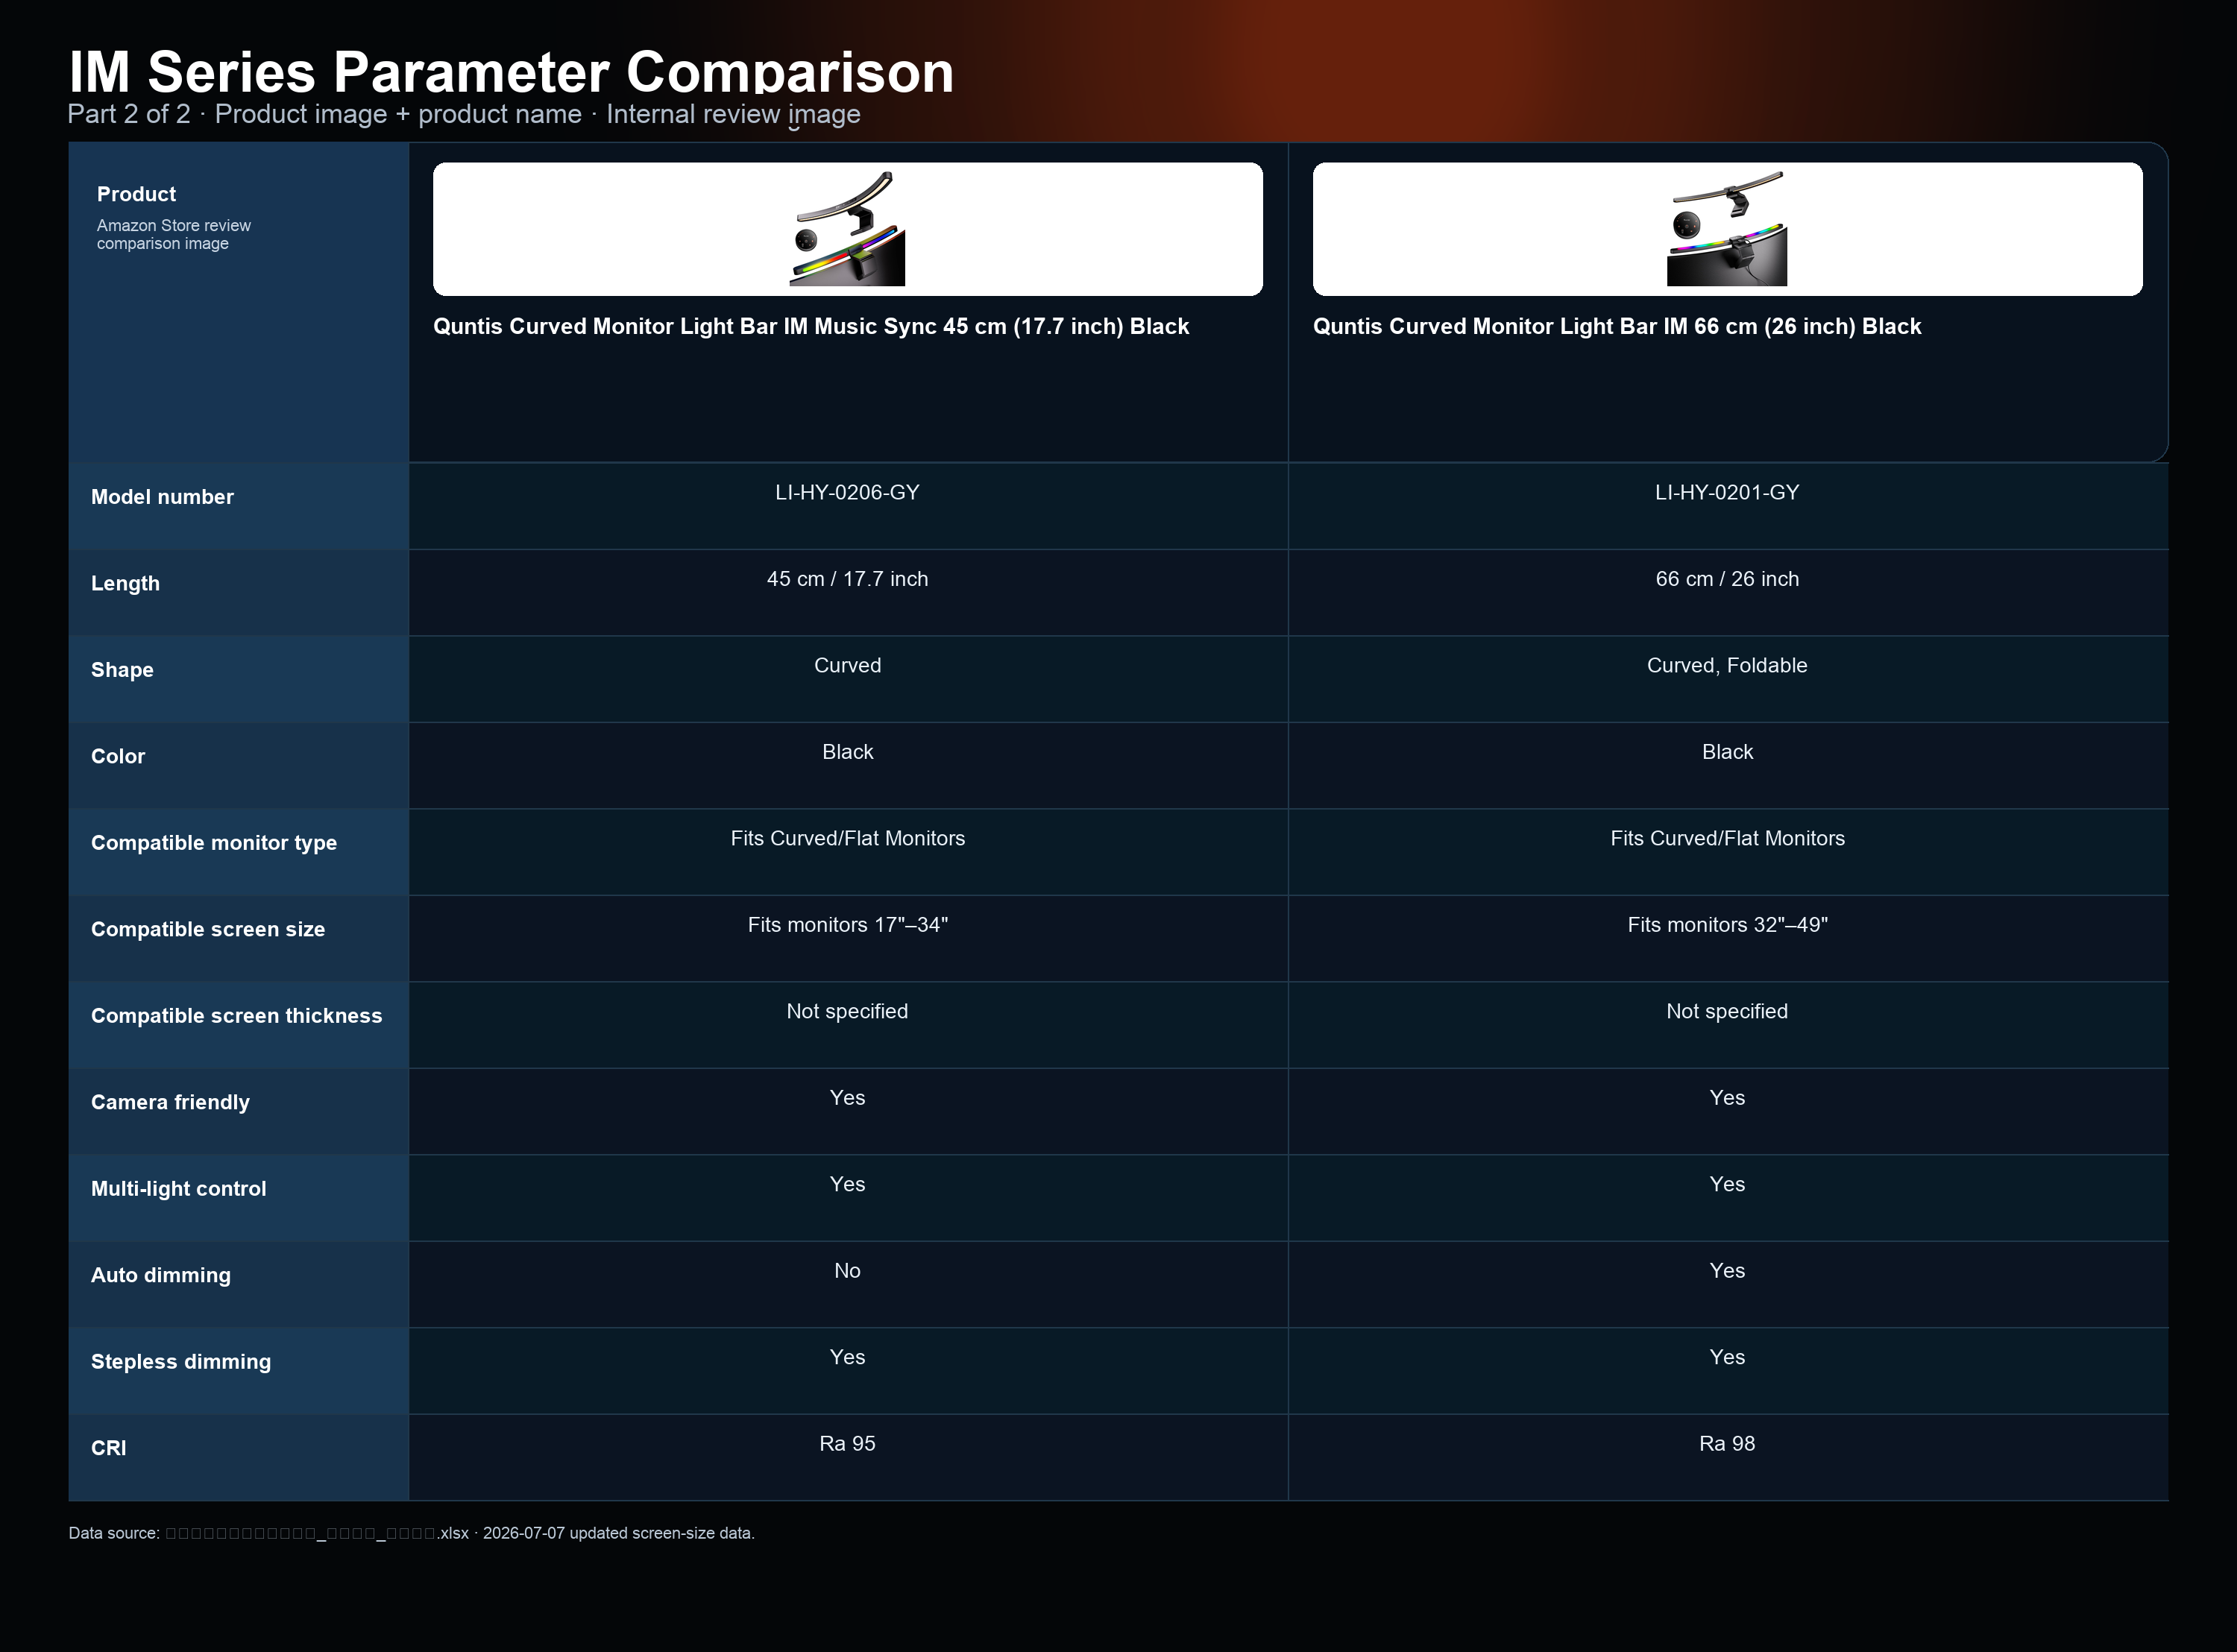Click the 'Shape' row label
Viewport: 2237px width, 1652px height.
click(x=122, y=670)
